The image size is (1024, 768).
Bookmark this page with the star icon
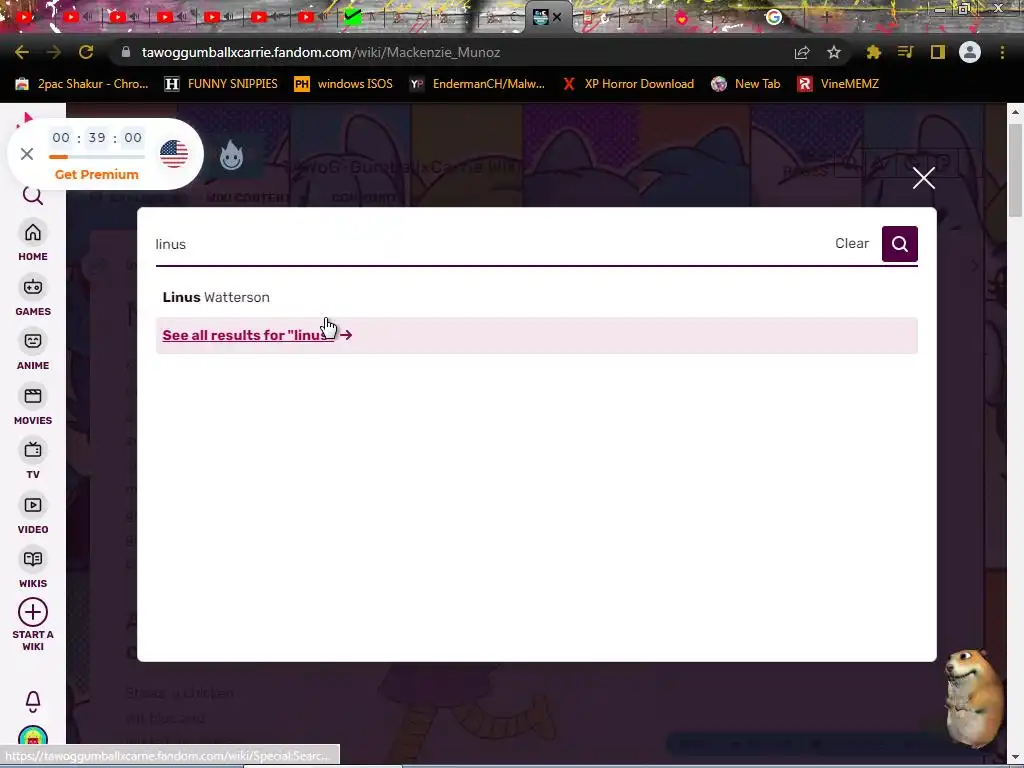click(x=833, y=53)
